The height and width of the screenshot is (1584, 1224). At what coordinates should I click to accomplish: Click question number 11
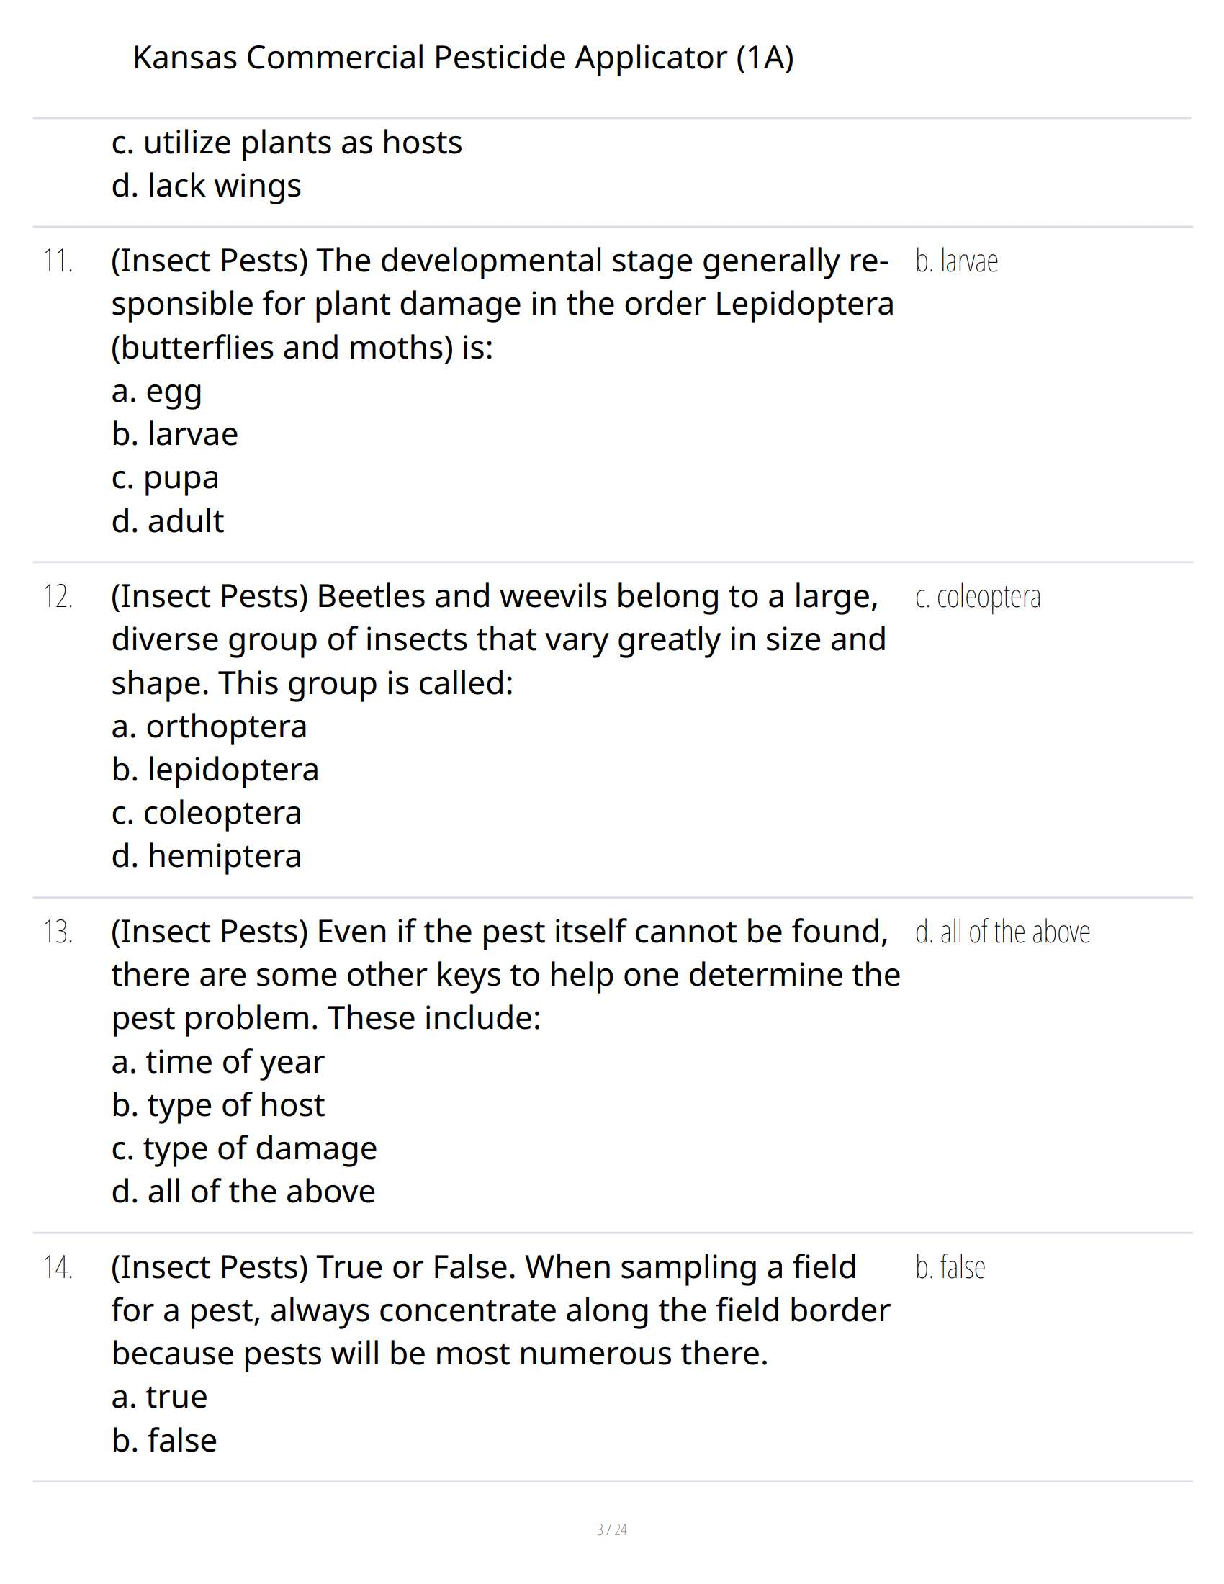[x=57, y=261]
